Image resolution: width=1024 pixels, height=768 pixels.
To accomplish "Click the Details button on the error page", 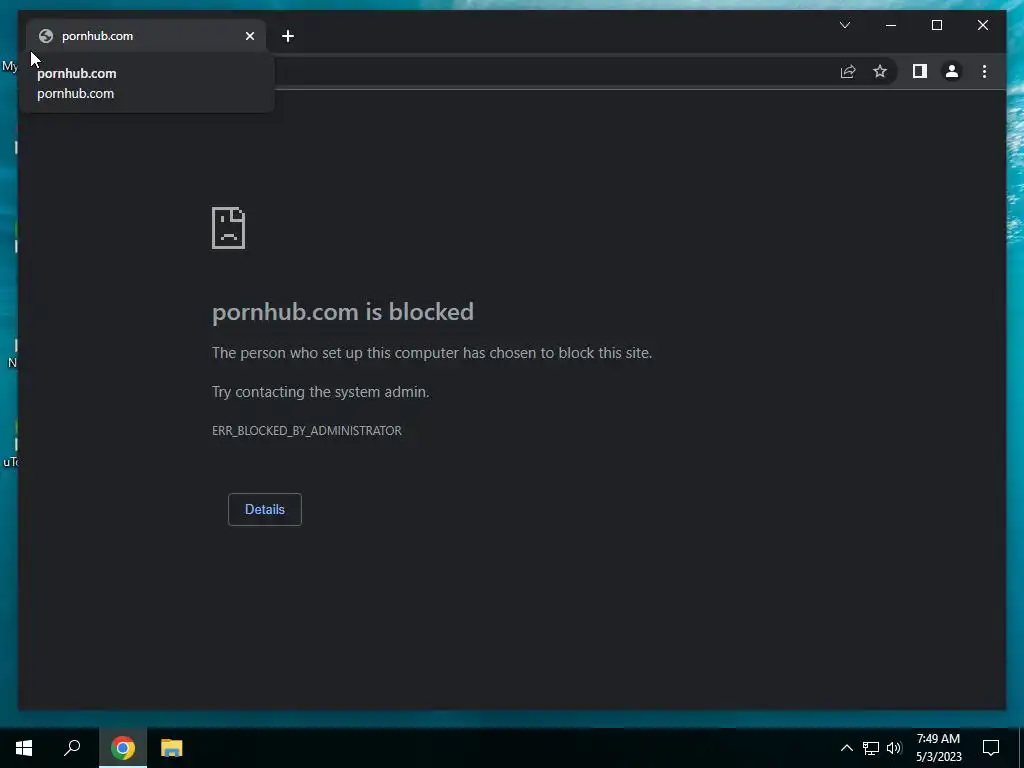I will tap(264, 509).
